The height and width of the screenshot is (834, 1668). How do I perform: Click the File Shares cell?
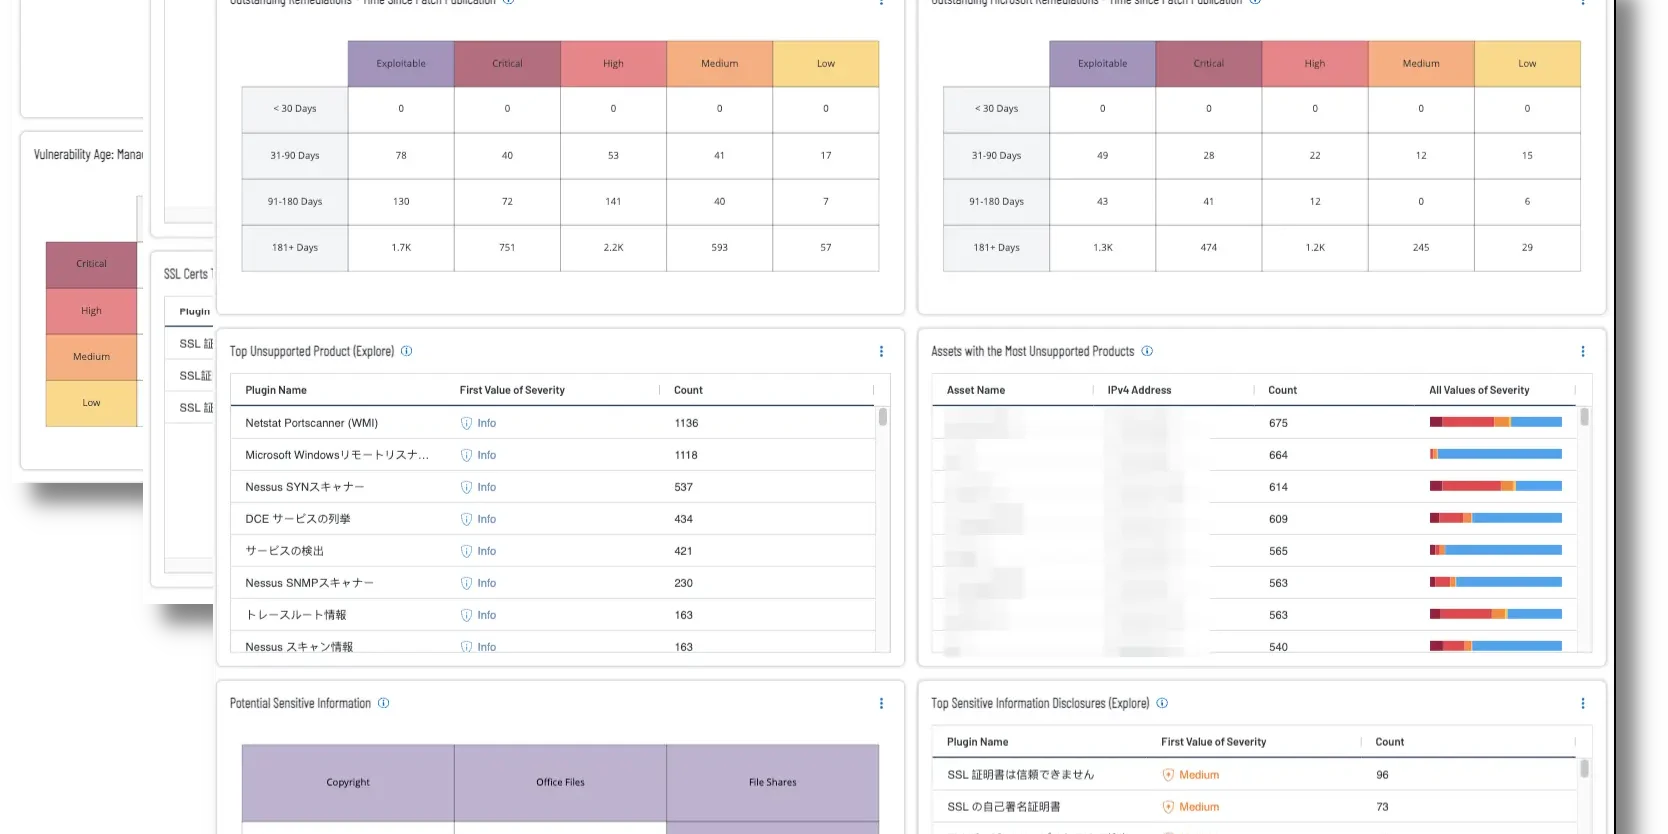[773, 783]
